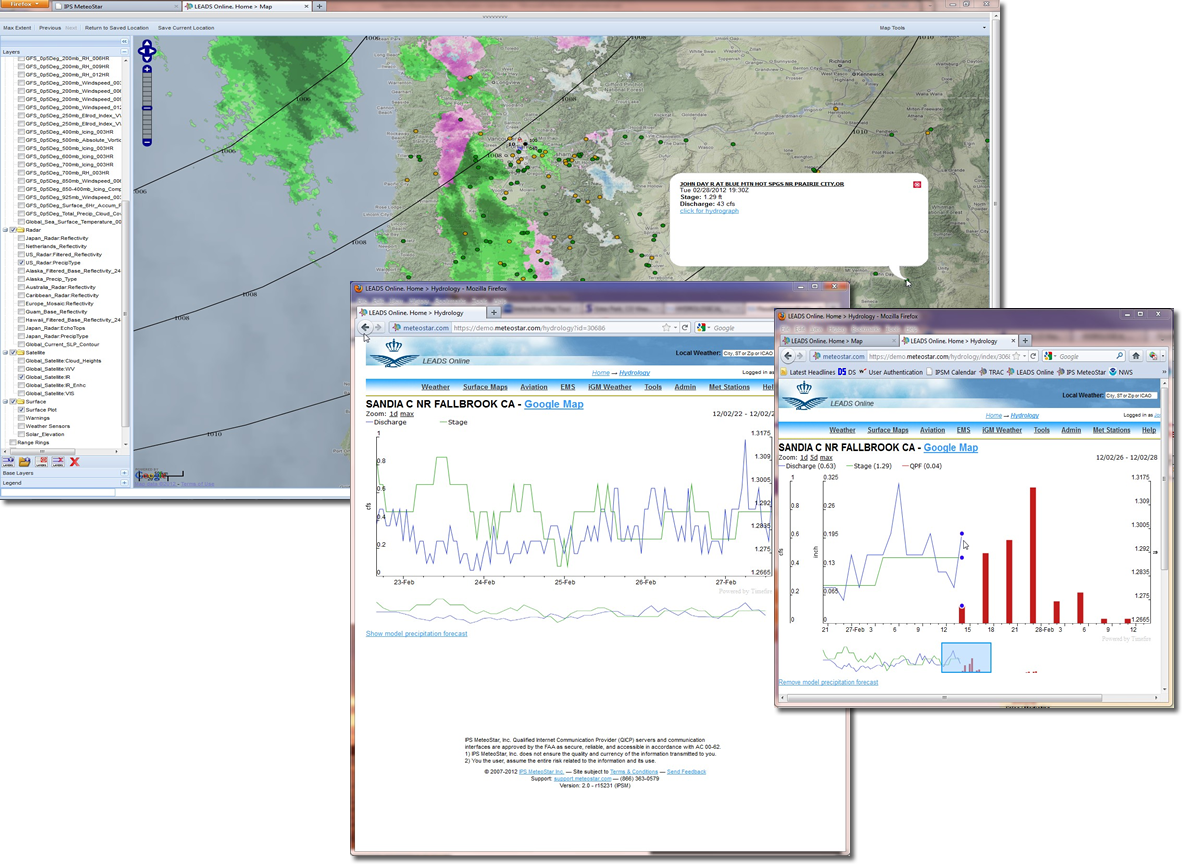Viewport: 1182px width, 864px height.
Task: Click back arrow in right hydrology window
Action: (789, 356)
